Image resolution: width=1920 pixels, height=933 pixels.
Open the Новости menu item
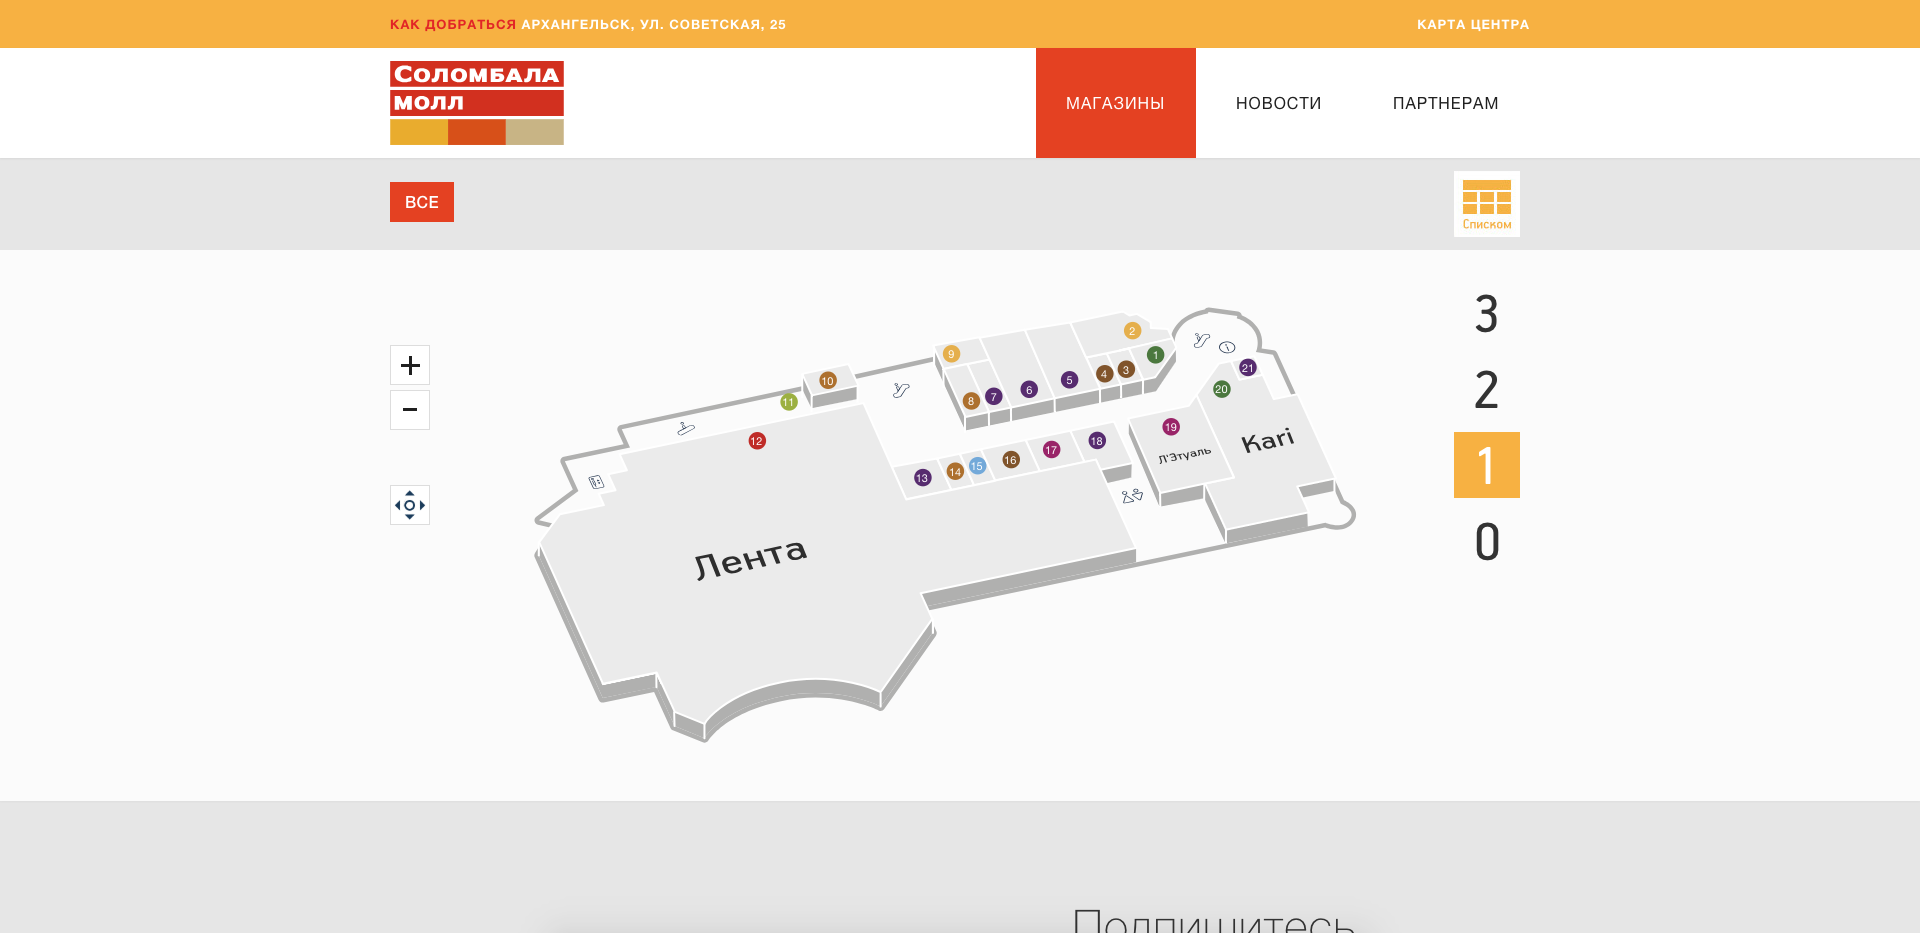pyautogui.click(x=1278, y=103)
